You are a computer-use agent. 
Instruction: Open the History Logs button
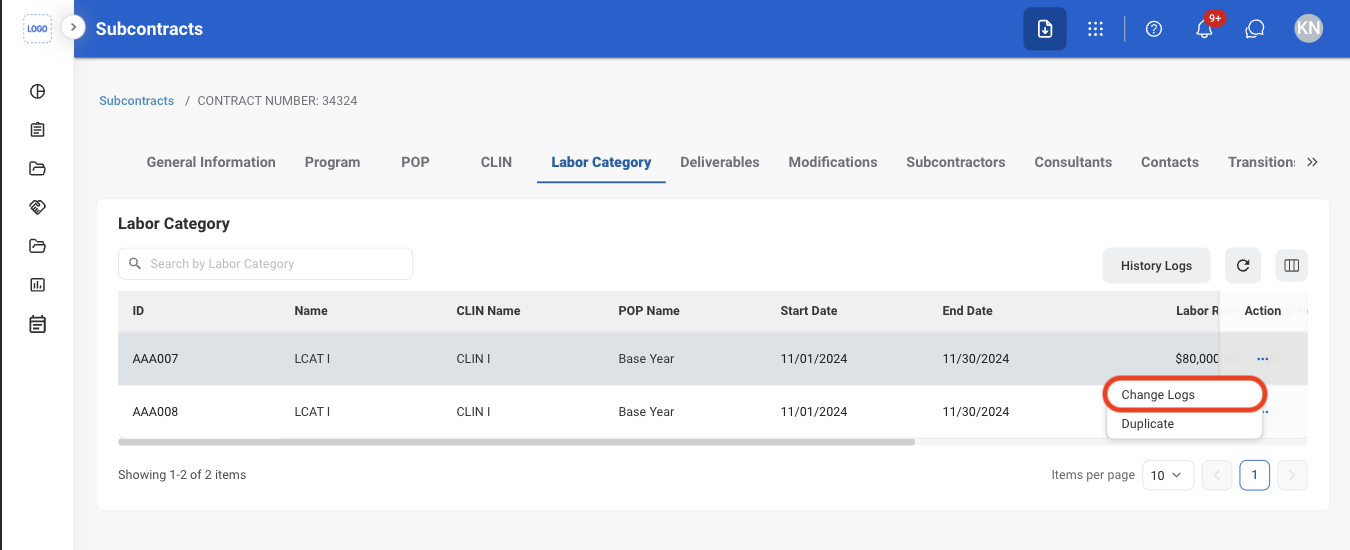1156,265
